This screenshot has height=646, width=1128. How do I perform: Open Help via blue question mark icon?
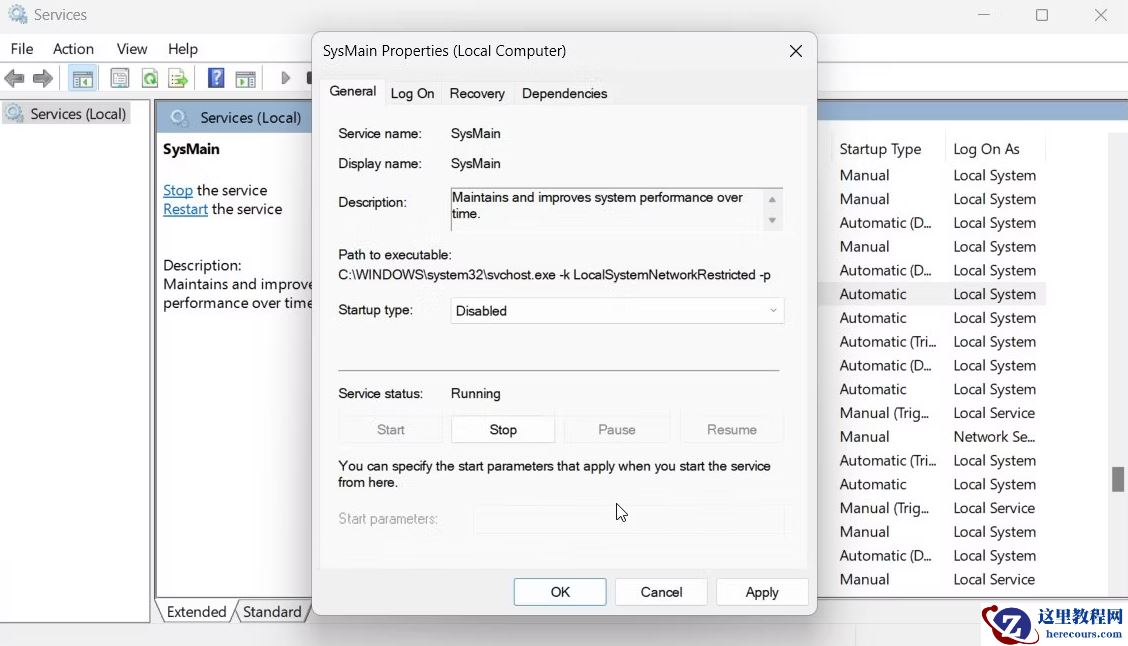pyautogui.click(x=216, y=78)
